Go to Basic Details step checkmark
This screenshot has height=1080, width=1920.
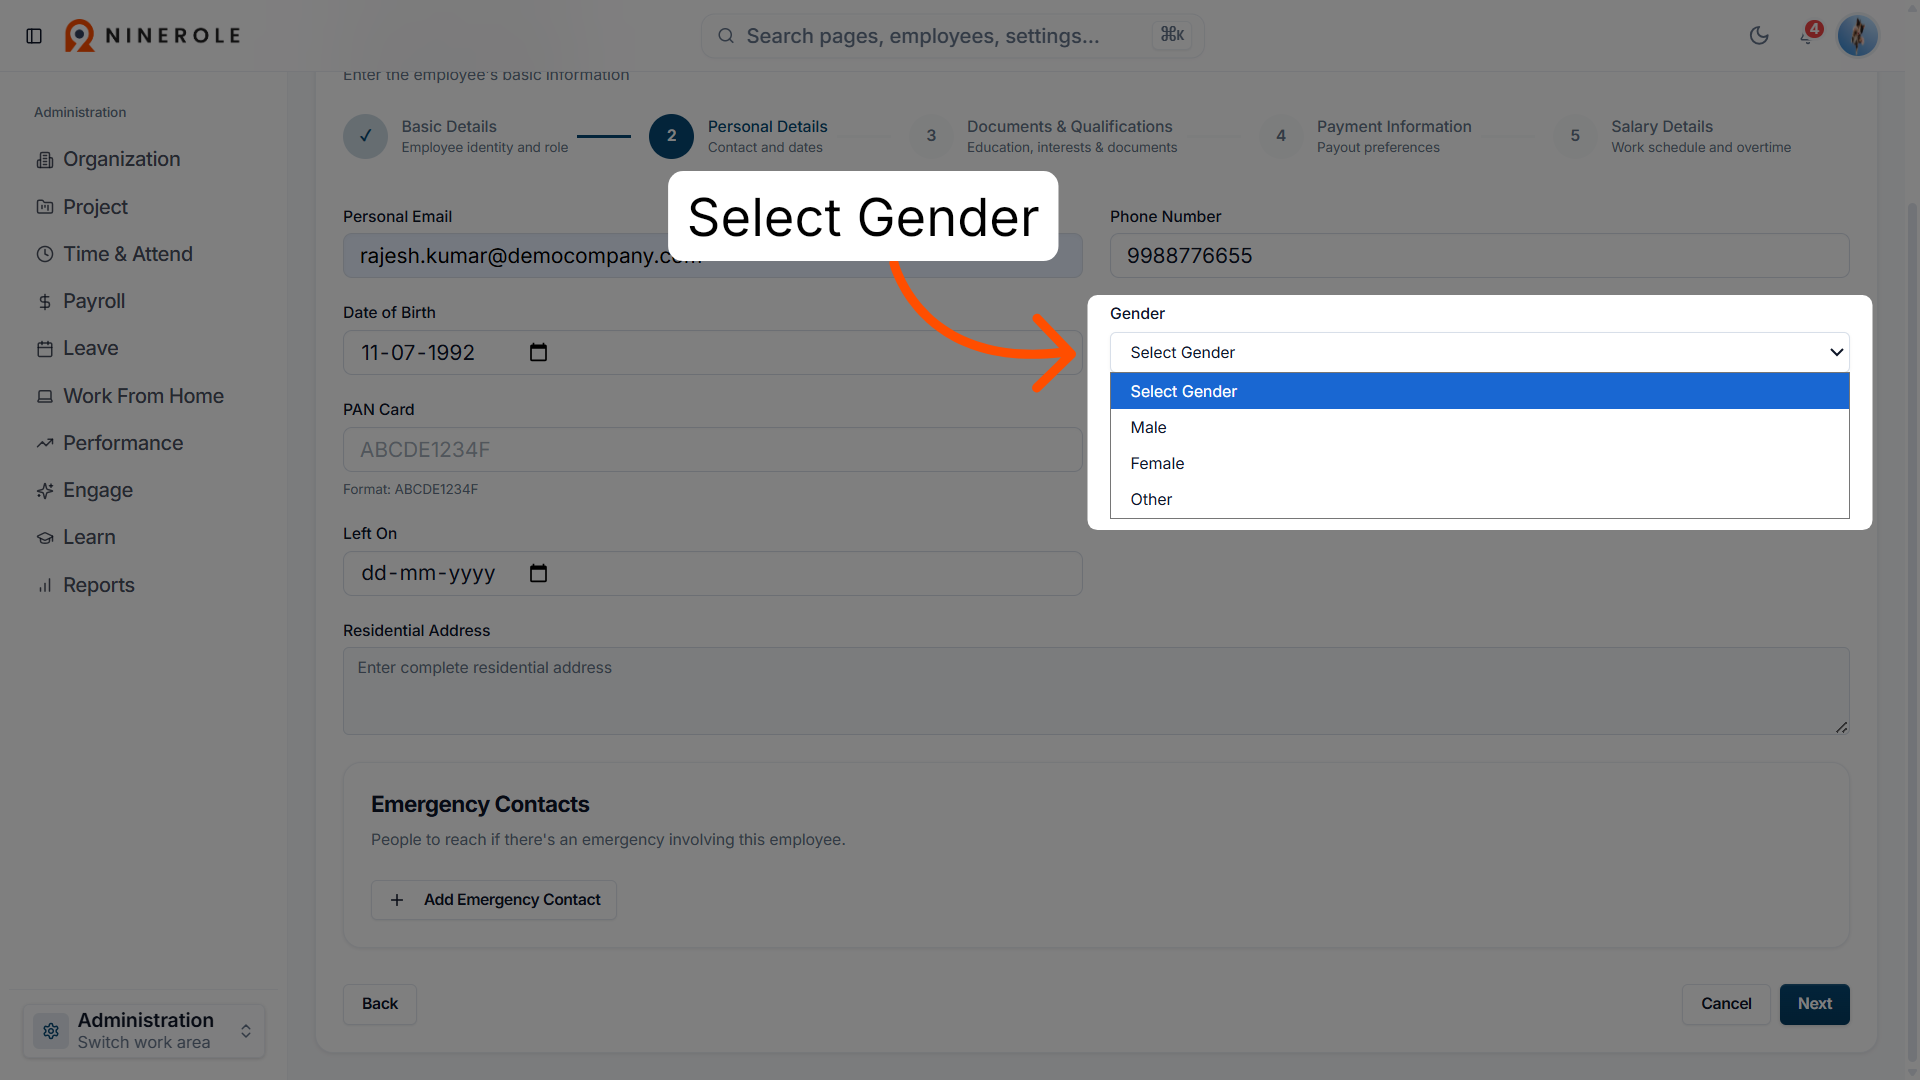(366, 136)
